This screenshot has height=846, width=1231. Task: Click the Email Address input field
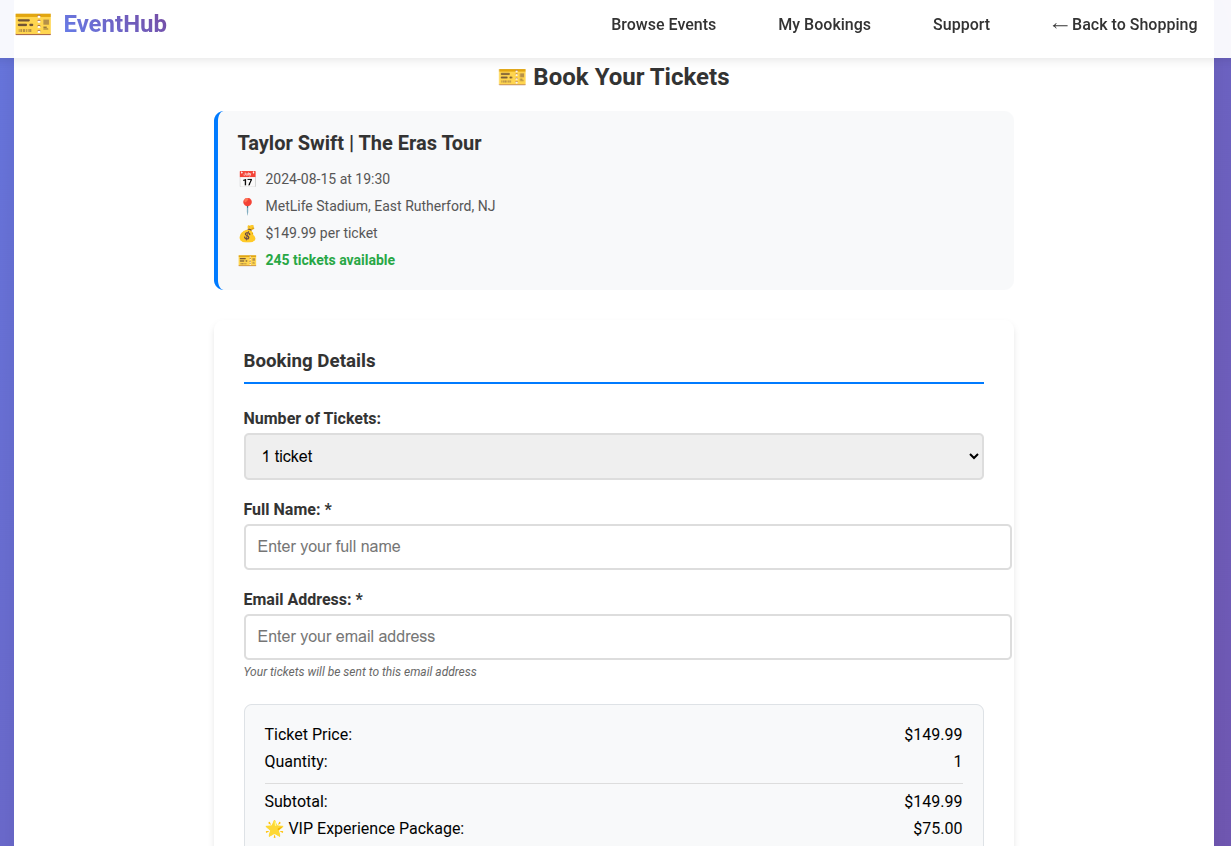(x=627, y=637)
